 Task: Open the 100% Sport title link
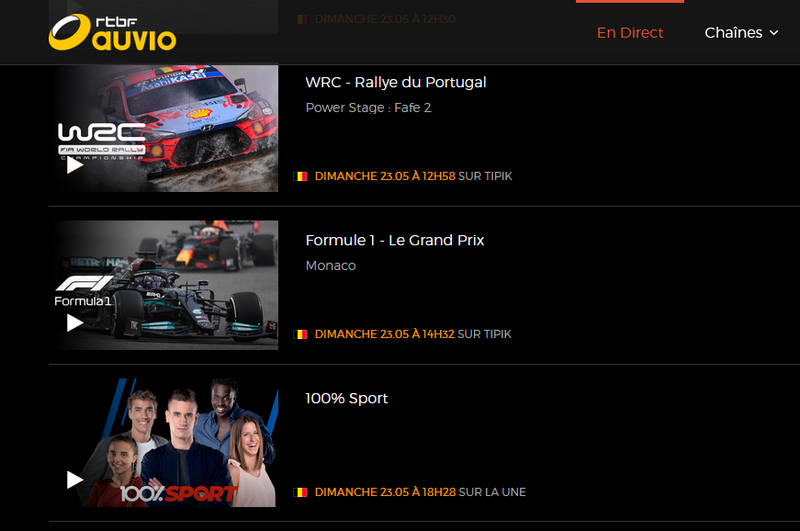[347, 398]
